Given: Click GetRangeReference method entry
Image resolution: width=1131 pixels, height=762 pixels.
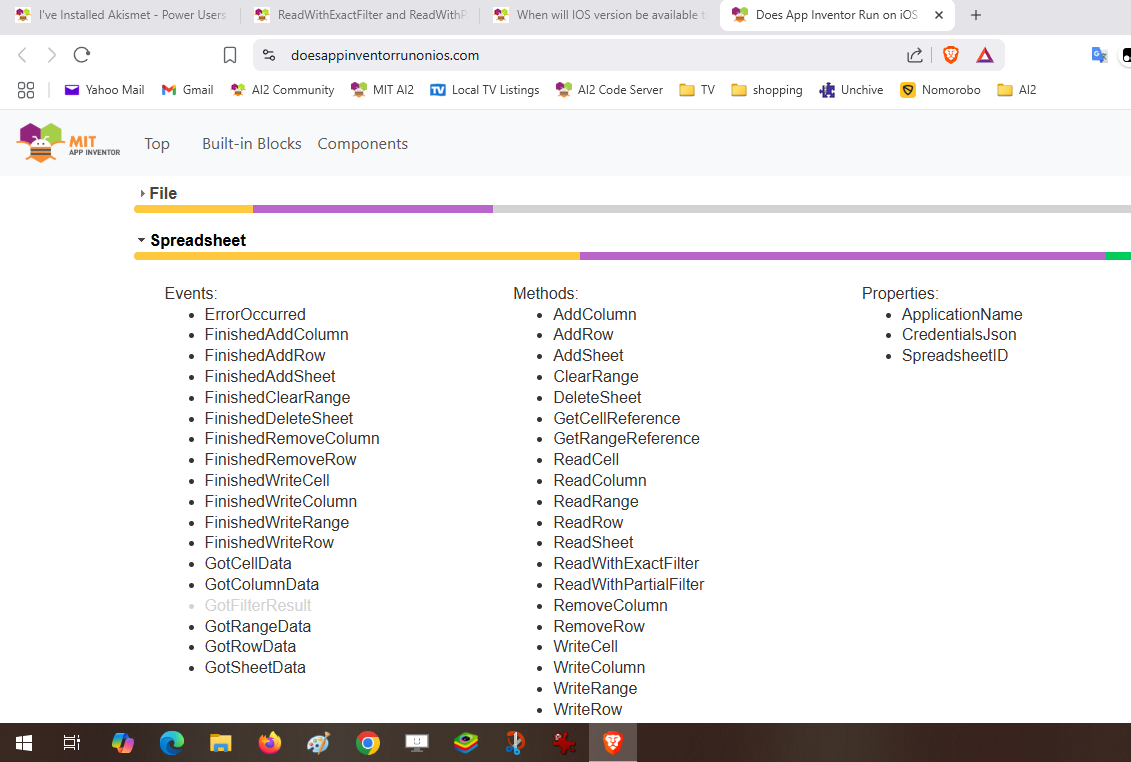Looking at the screenshot, I should (626, 439).
